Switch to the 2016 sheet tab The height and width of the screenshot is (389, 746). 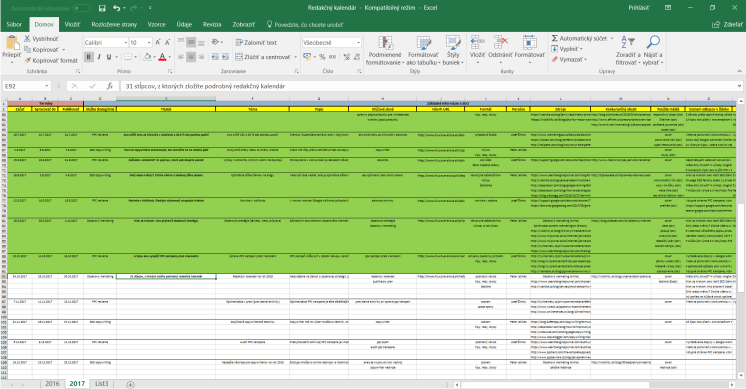tap(52, 383)
